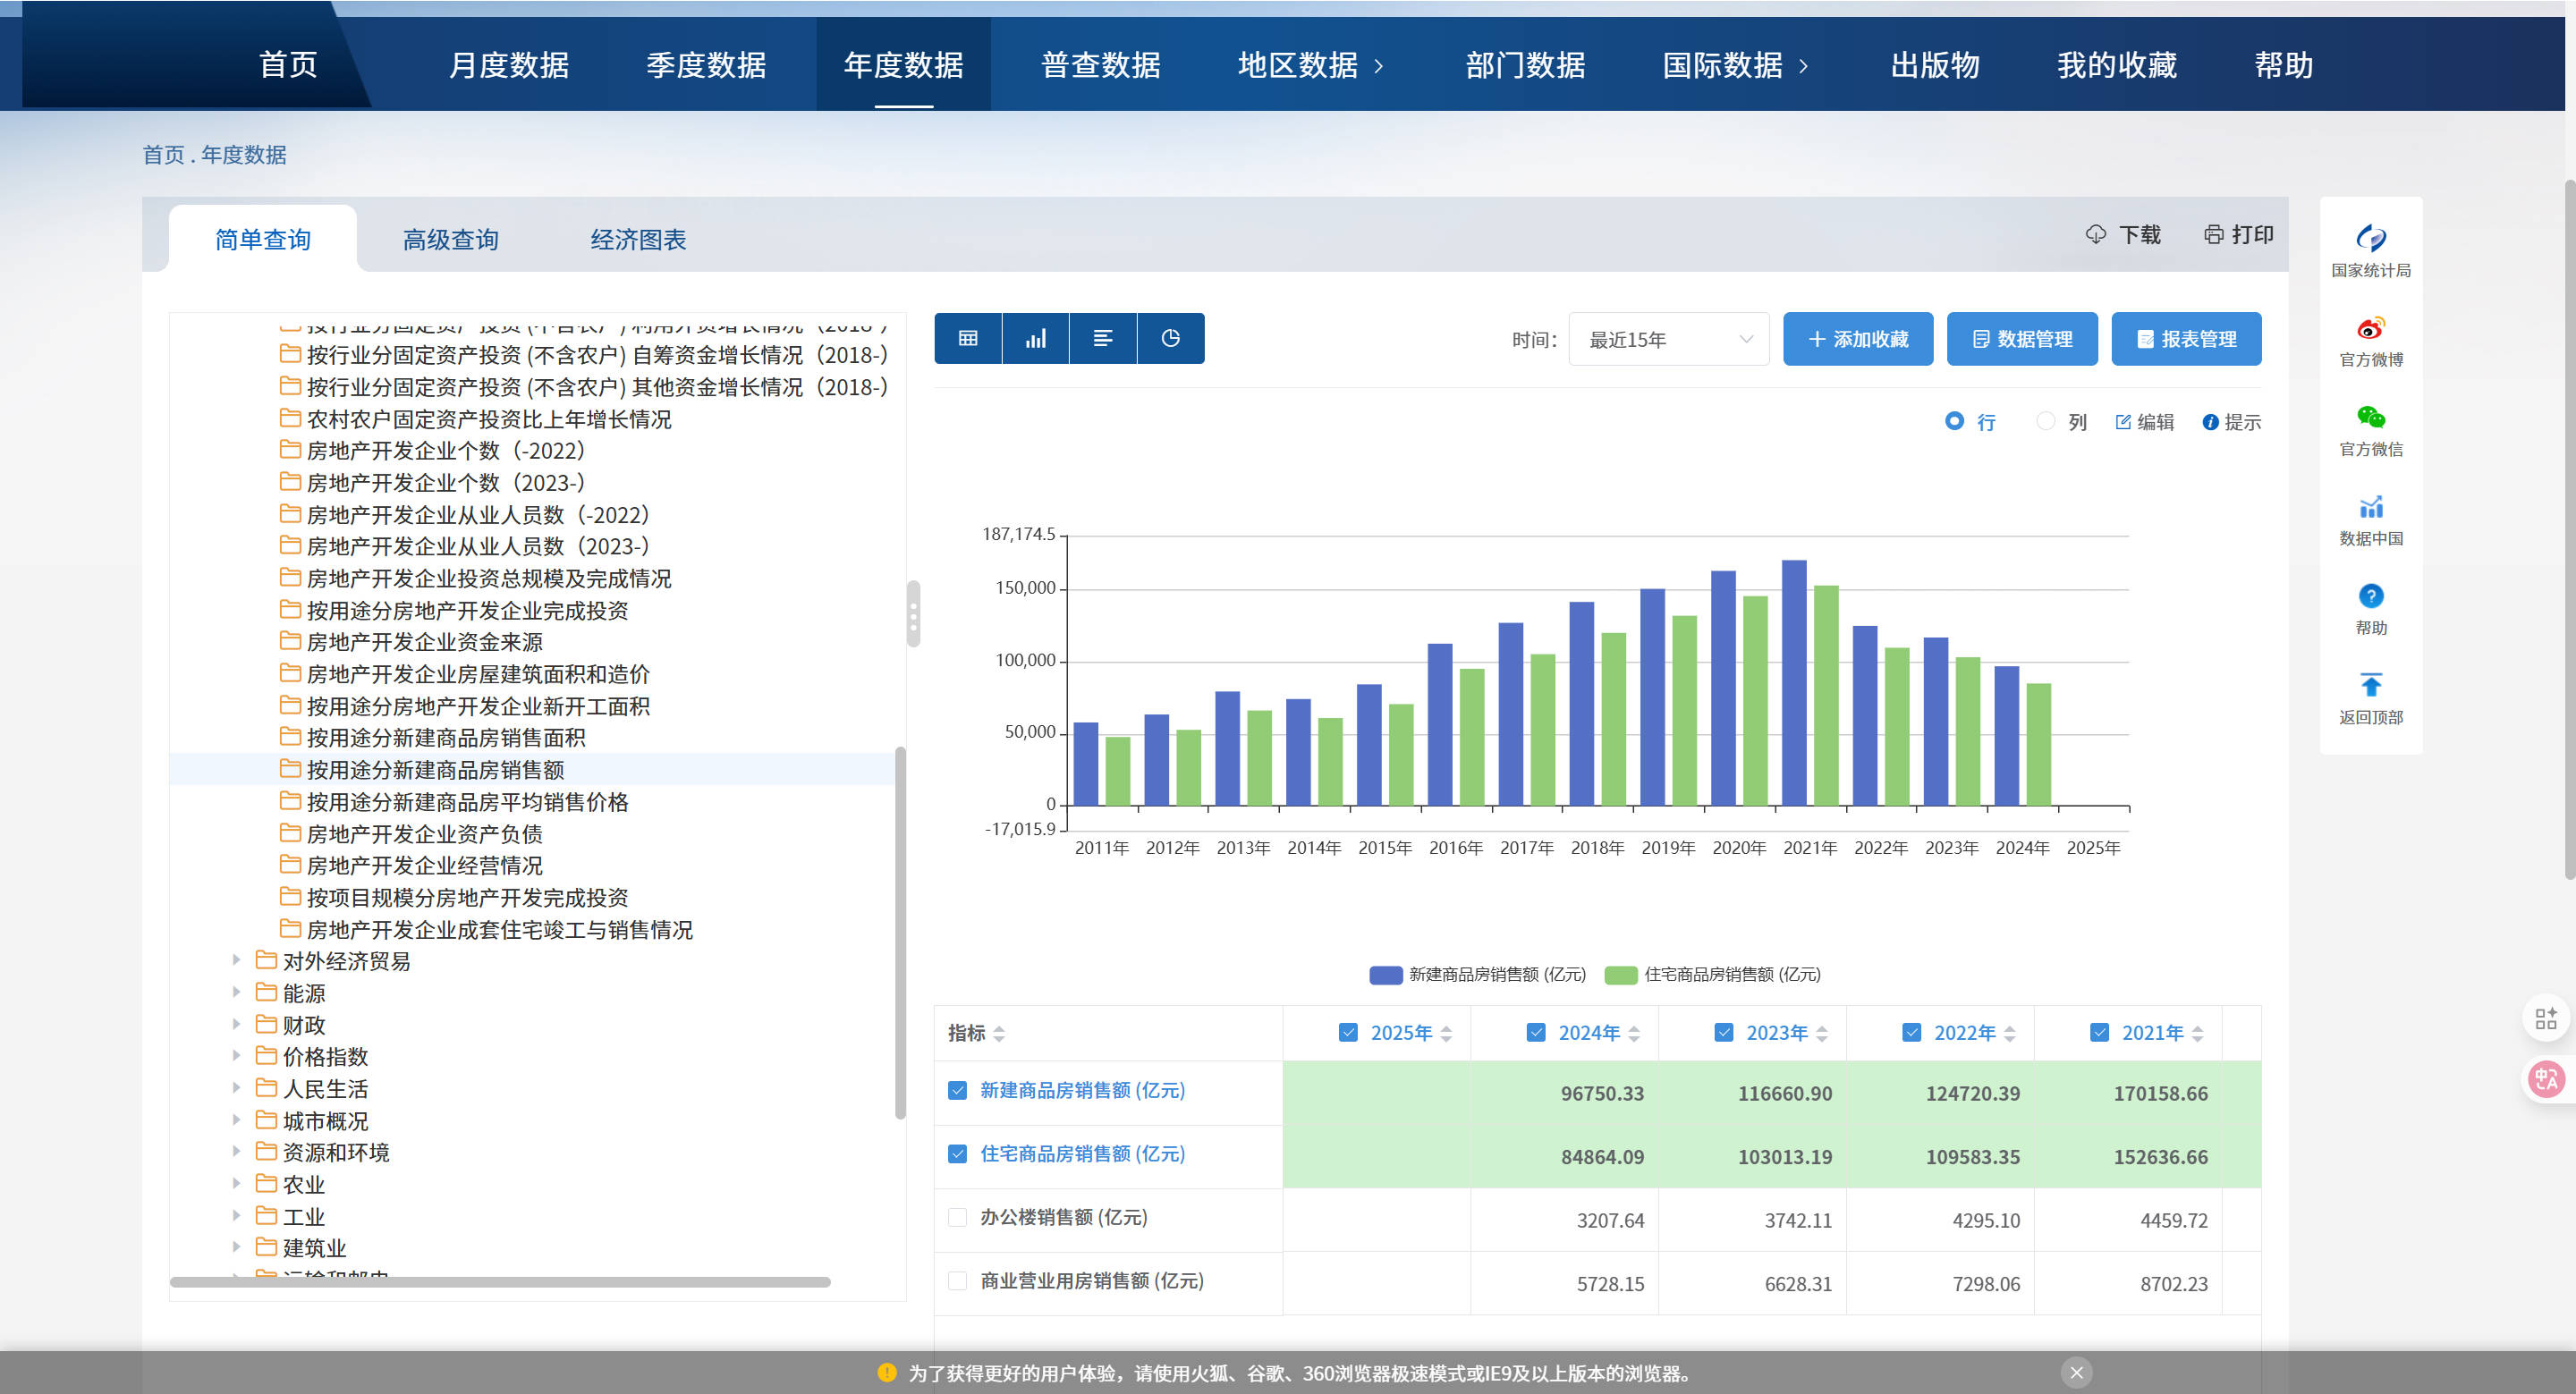The height and width of the screenshot is (1394, 2576).
Task: Switch to table view icon
Action: tap(967, 339)
